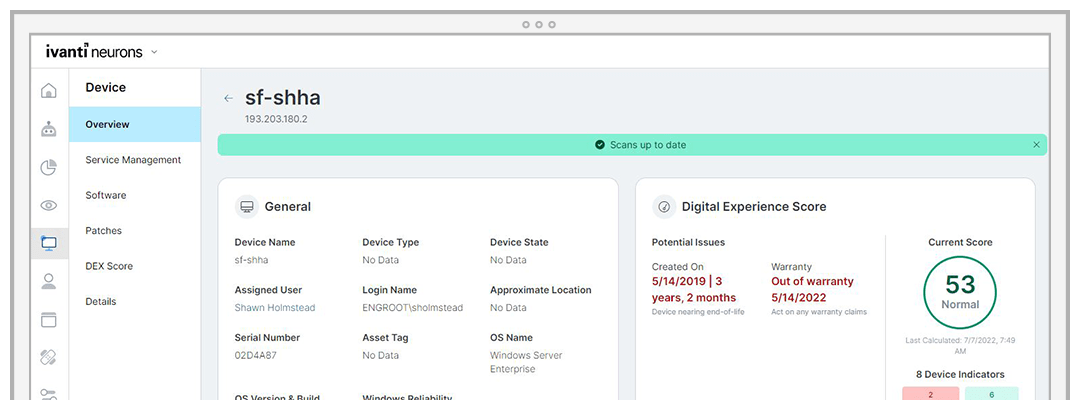Open the Software section
1080x400 pixels.
tap(105, 196)
